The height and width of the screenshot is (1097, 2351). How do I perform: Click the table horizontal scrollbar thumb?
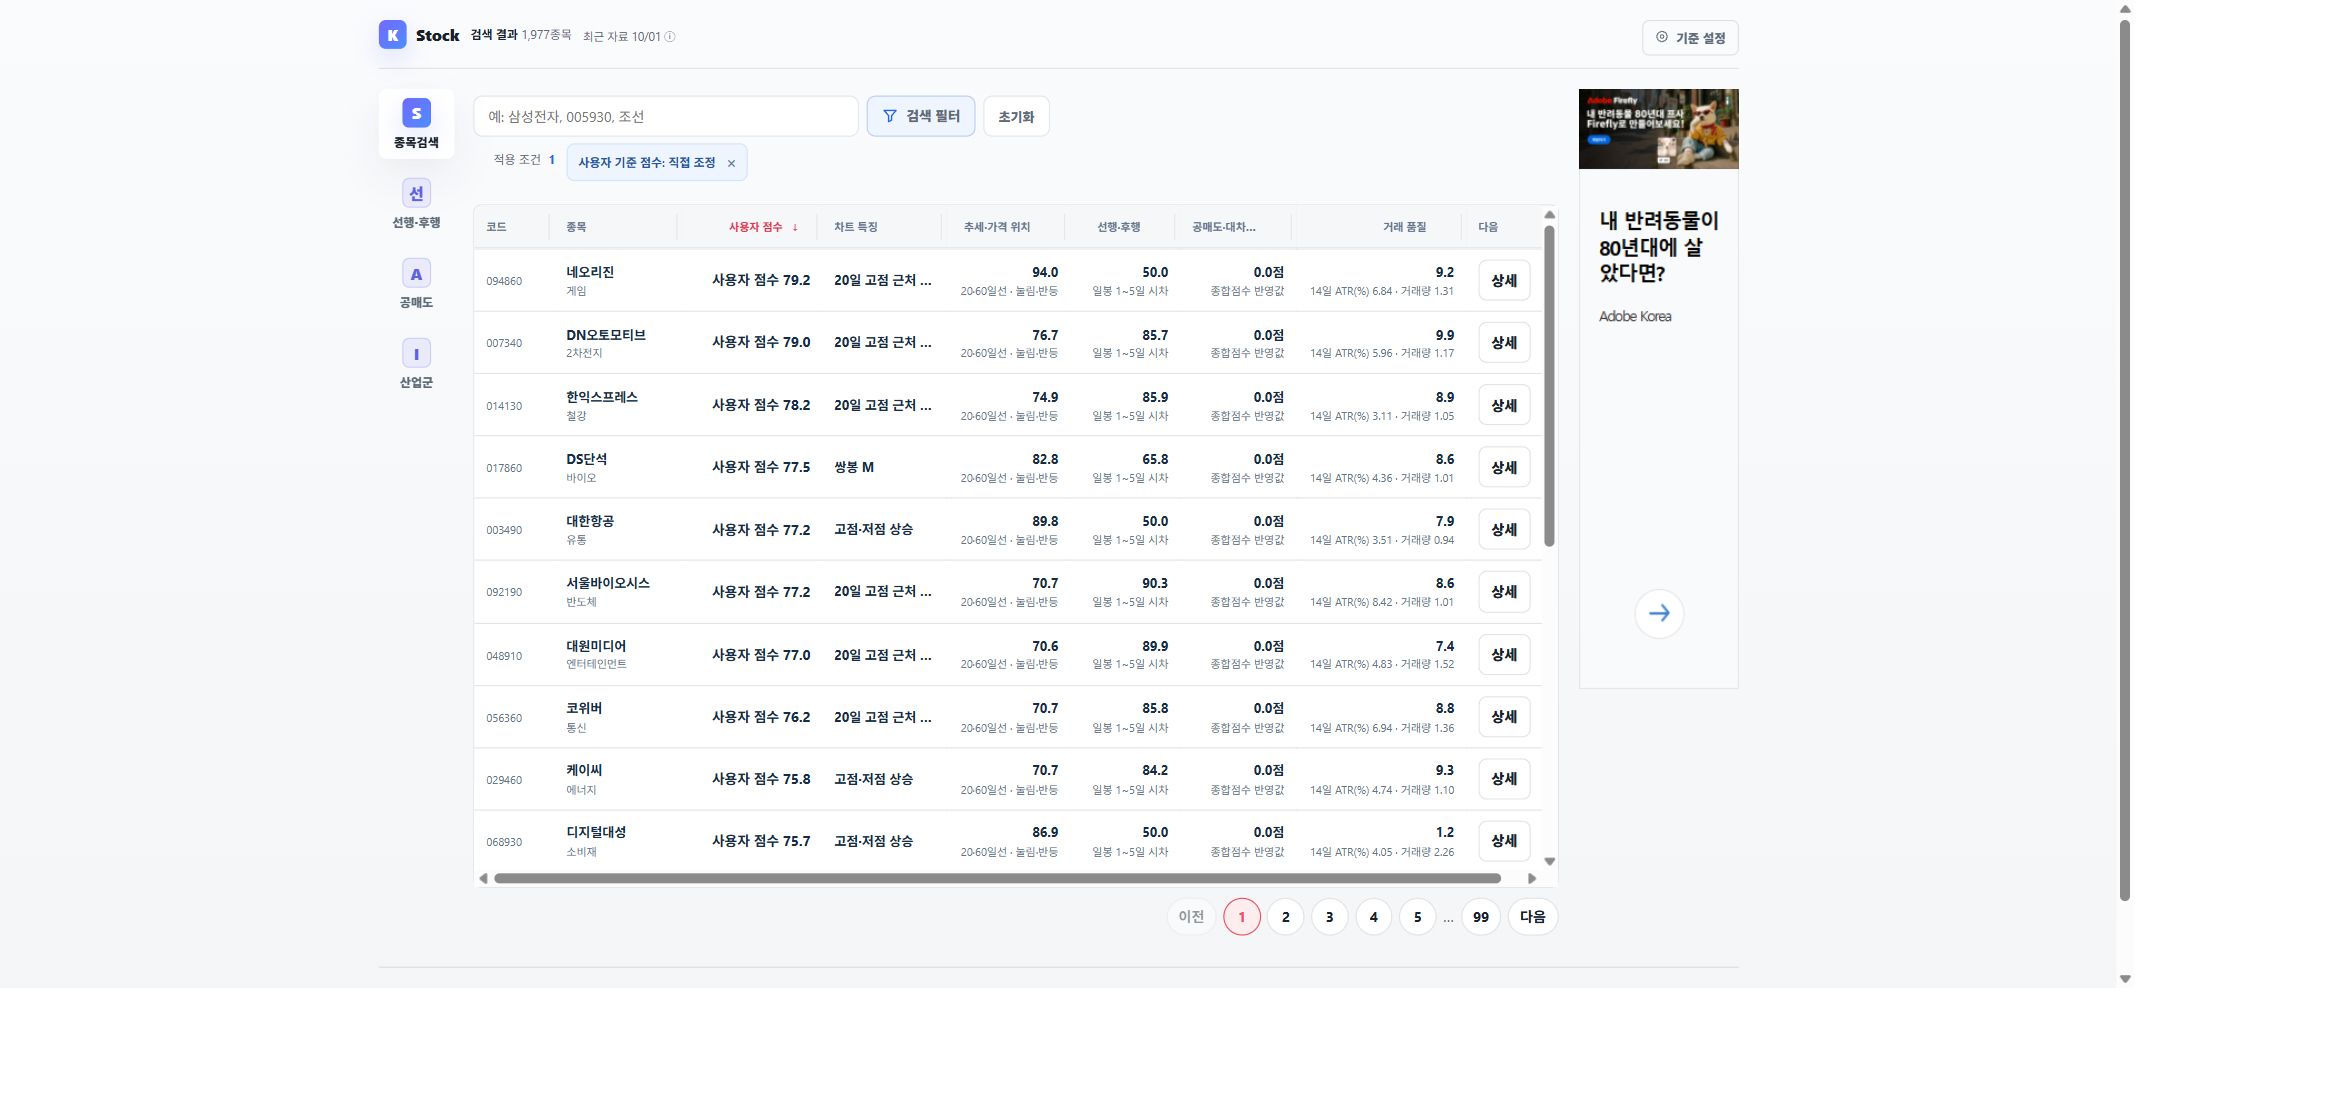(997, 878)
